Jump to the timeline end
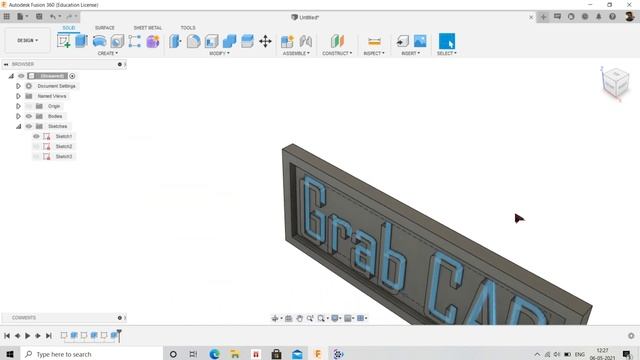 pyautogui.click(x=48, y=336)
